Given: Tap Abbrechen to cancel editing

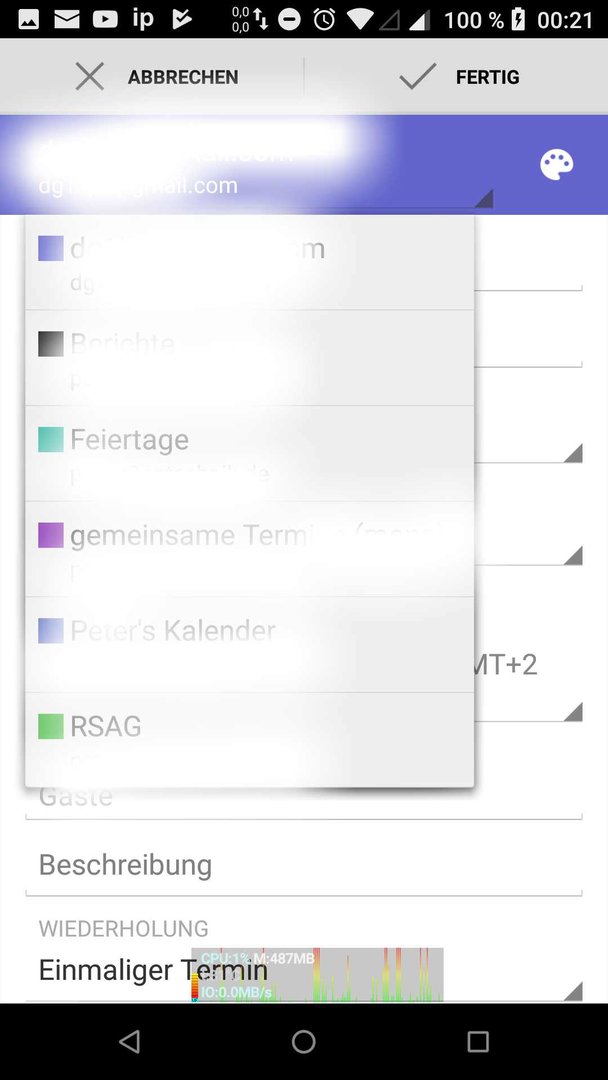Looking at the screenshot, I should (x=151, y=76).
